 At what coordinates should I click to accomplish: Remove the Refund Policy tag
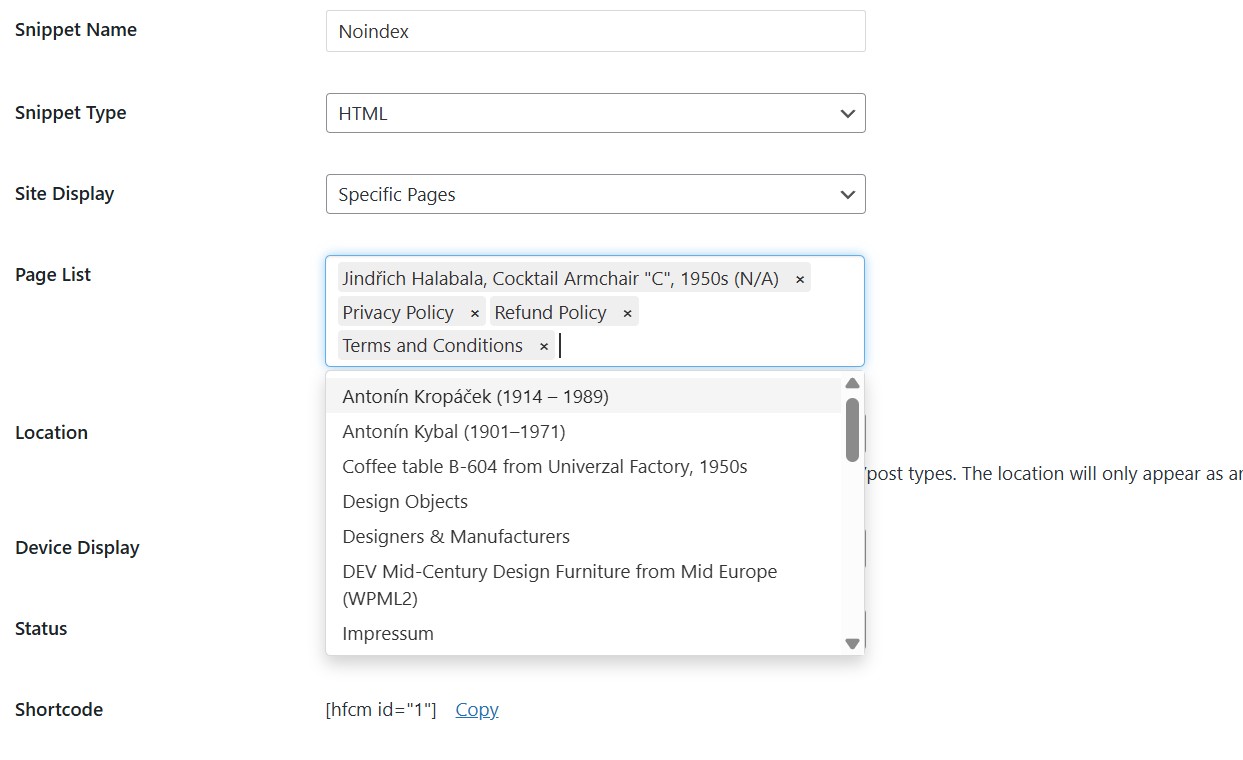(x=627, y=314)
